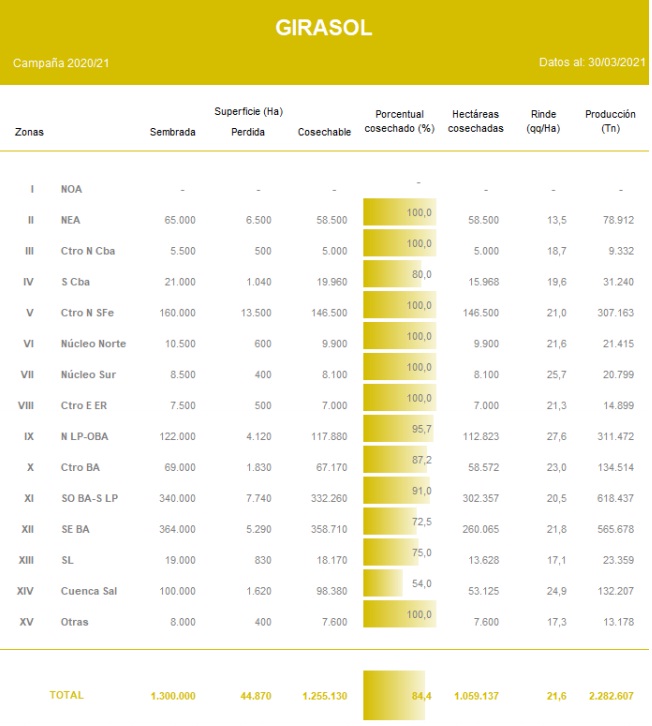This screenshot has width=652, height=726.
Task: Select the Núcleo Norte zone name
Action: (x=93, y=343)
